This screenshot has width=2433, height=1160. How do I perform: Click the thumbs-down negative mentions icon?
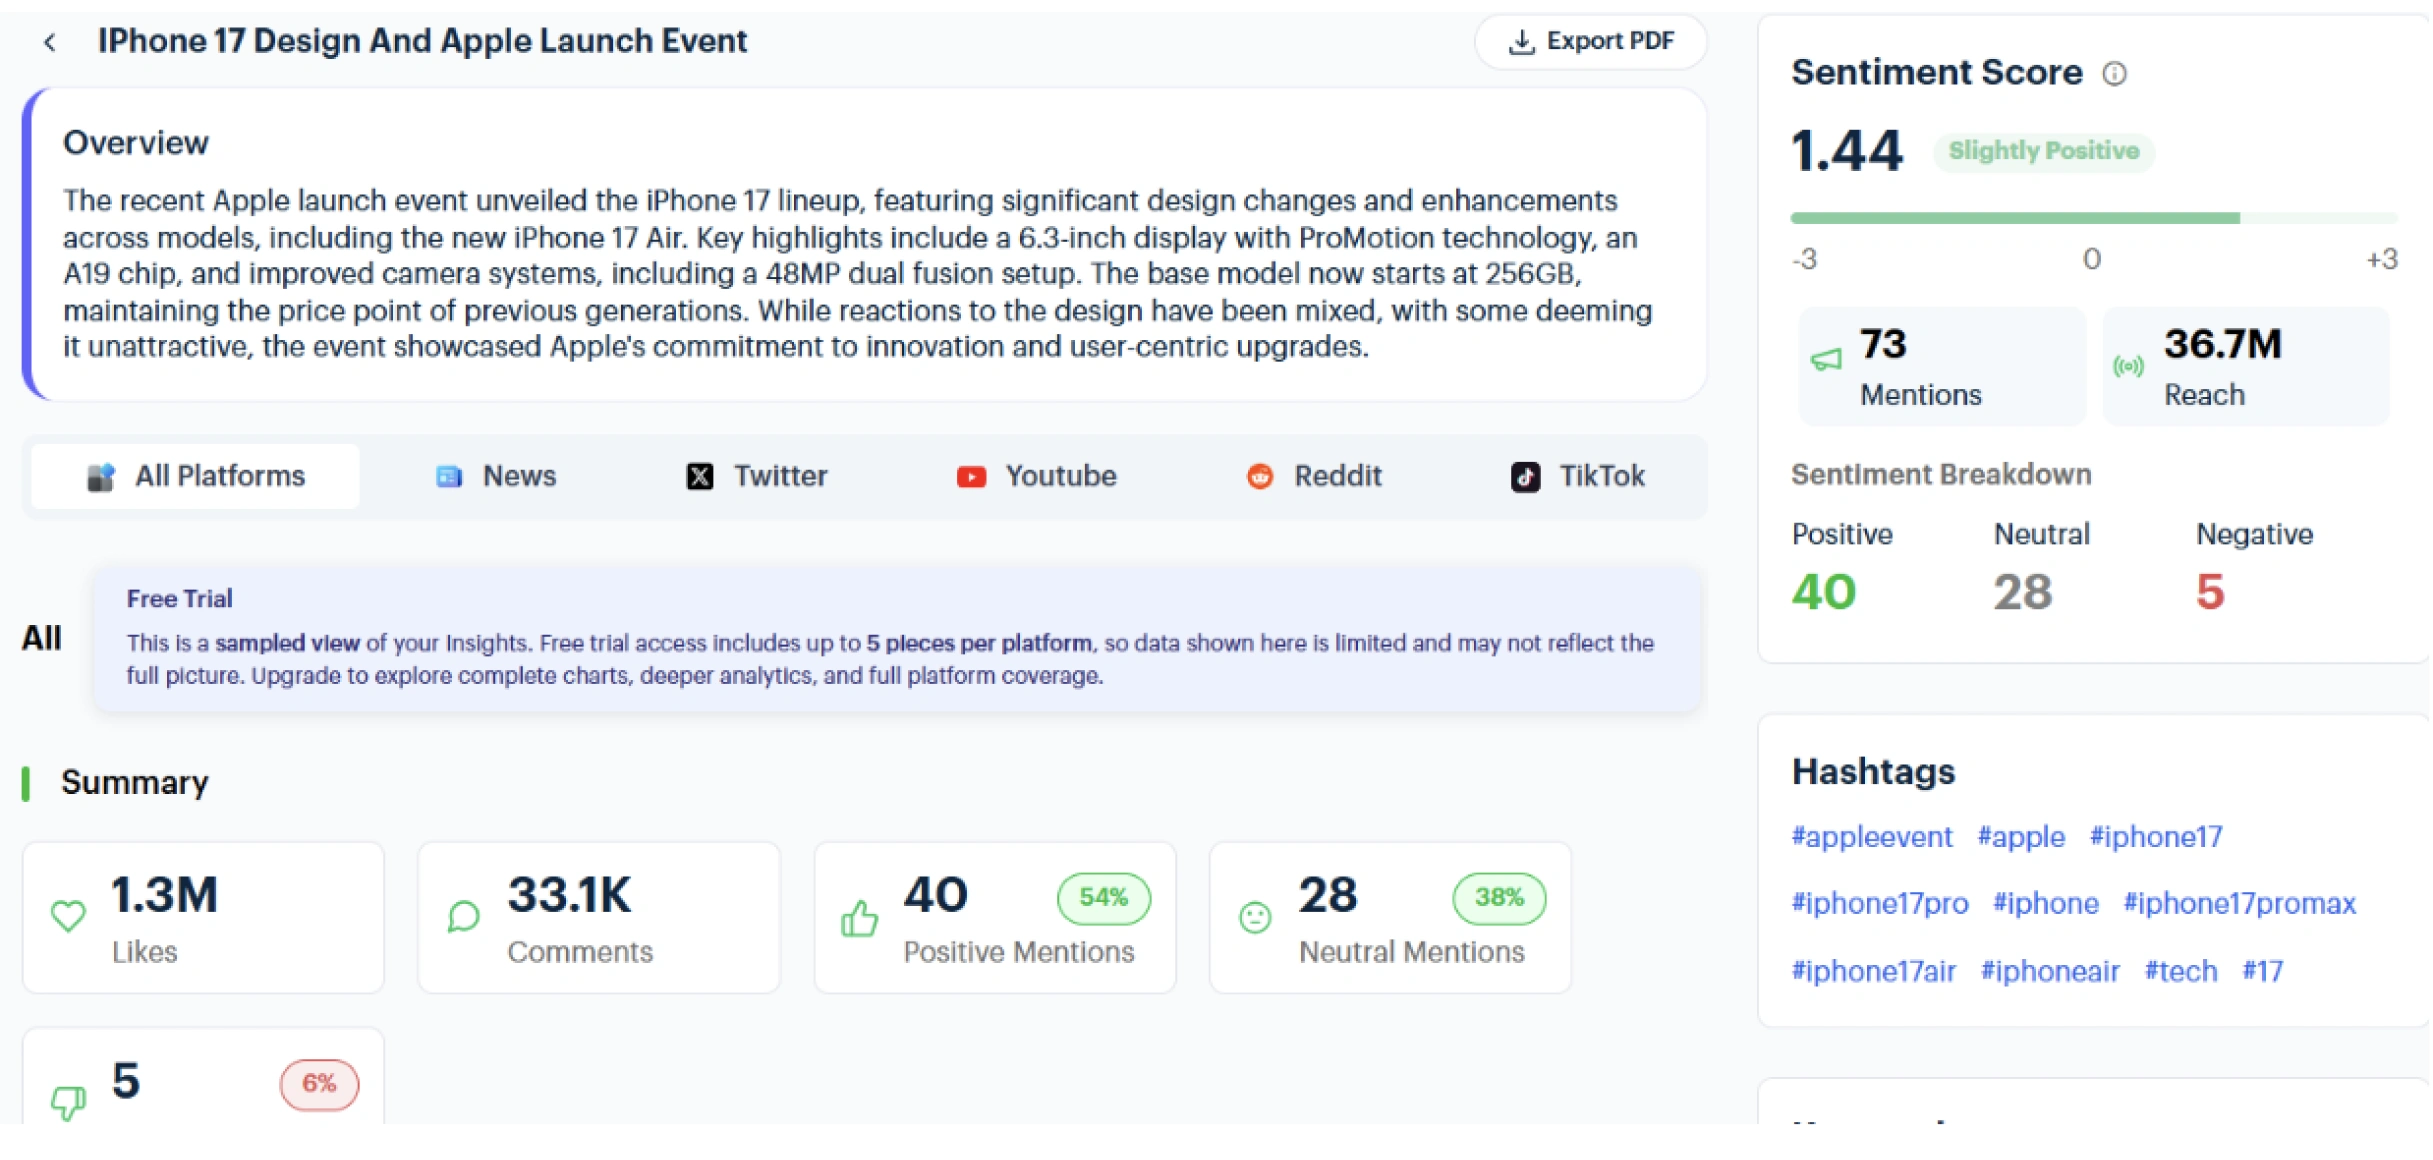click(68, 1103)
